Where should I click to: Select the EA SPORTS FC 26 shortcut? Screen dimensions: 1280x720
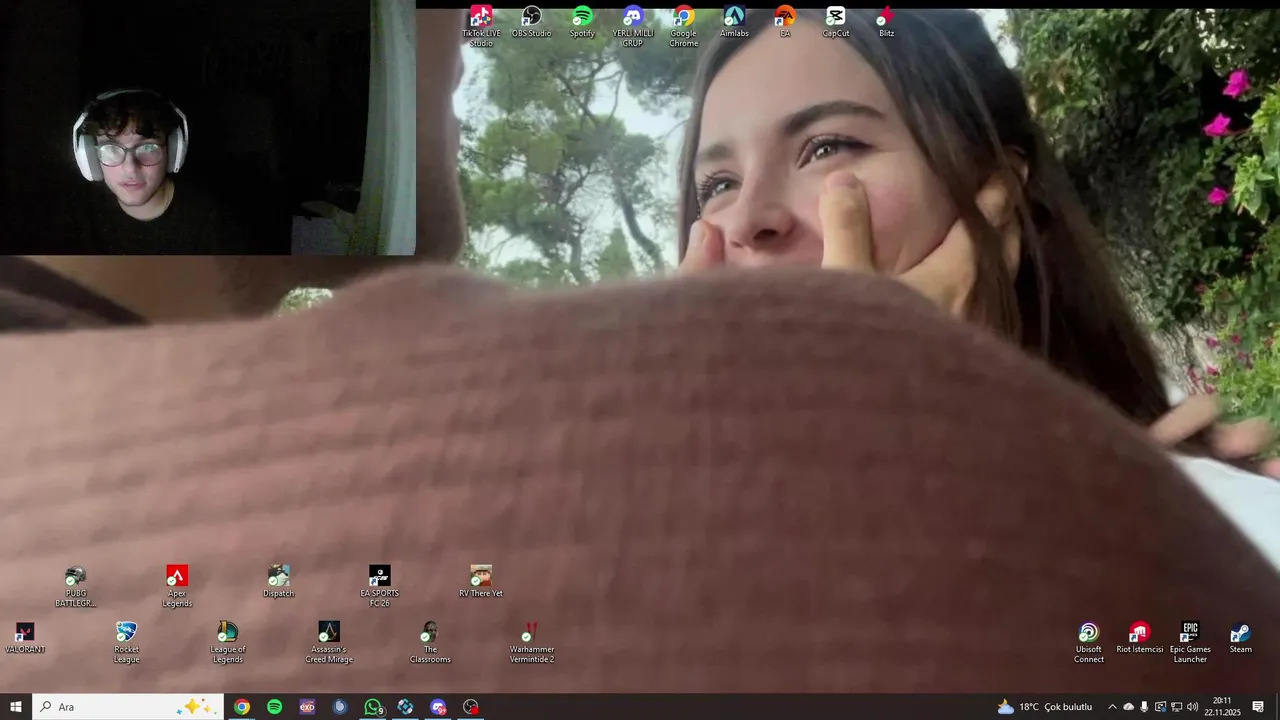click(x=380, y=587)
